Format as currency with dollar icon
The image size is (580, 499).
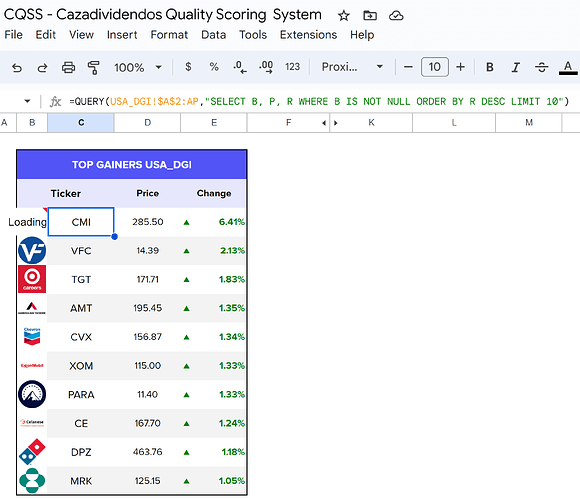point(188,67)
